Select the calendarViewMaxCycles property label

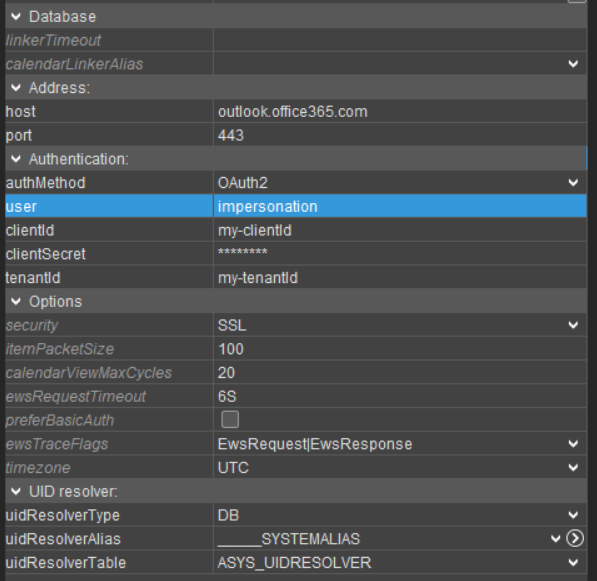[89, 373]
